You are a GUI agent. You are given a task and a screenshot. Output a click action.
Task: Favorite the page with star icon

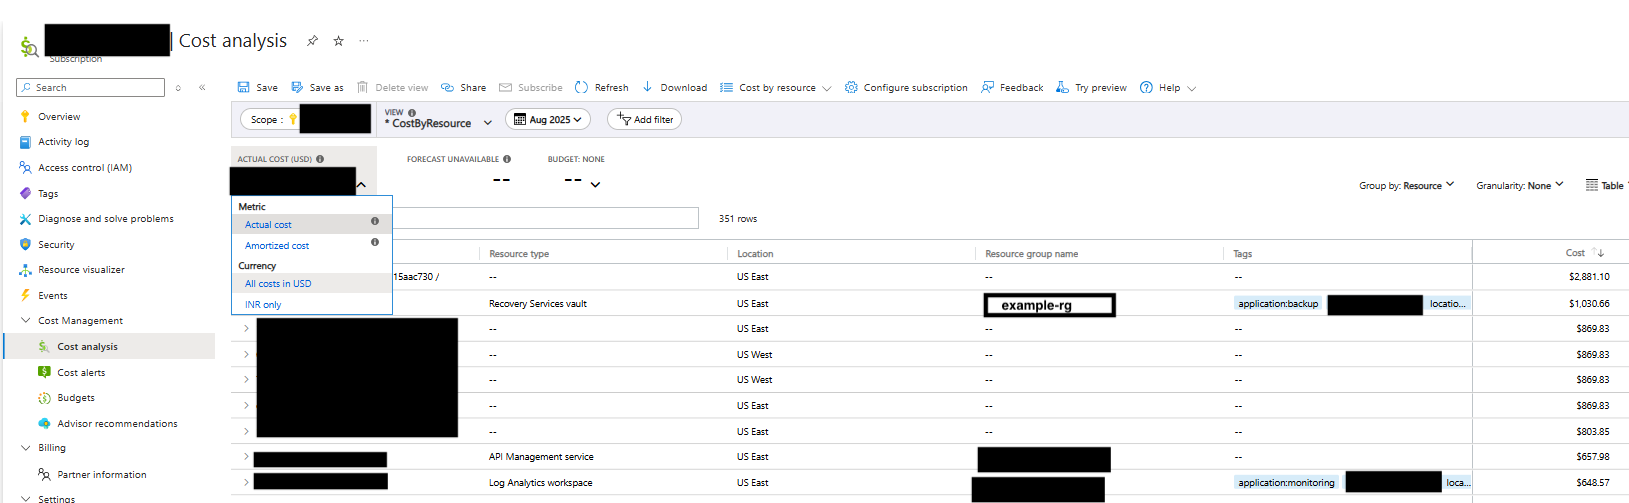point(338,41)
